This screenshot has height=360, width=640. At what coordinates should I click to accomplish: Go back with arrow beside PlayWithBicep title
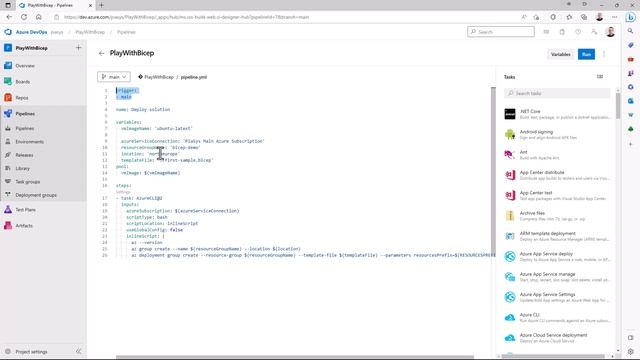tap(101, 53)
